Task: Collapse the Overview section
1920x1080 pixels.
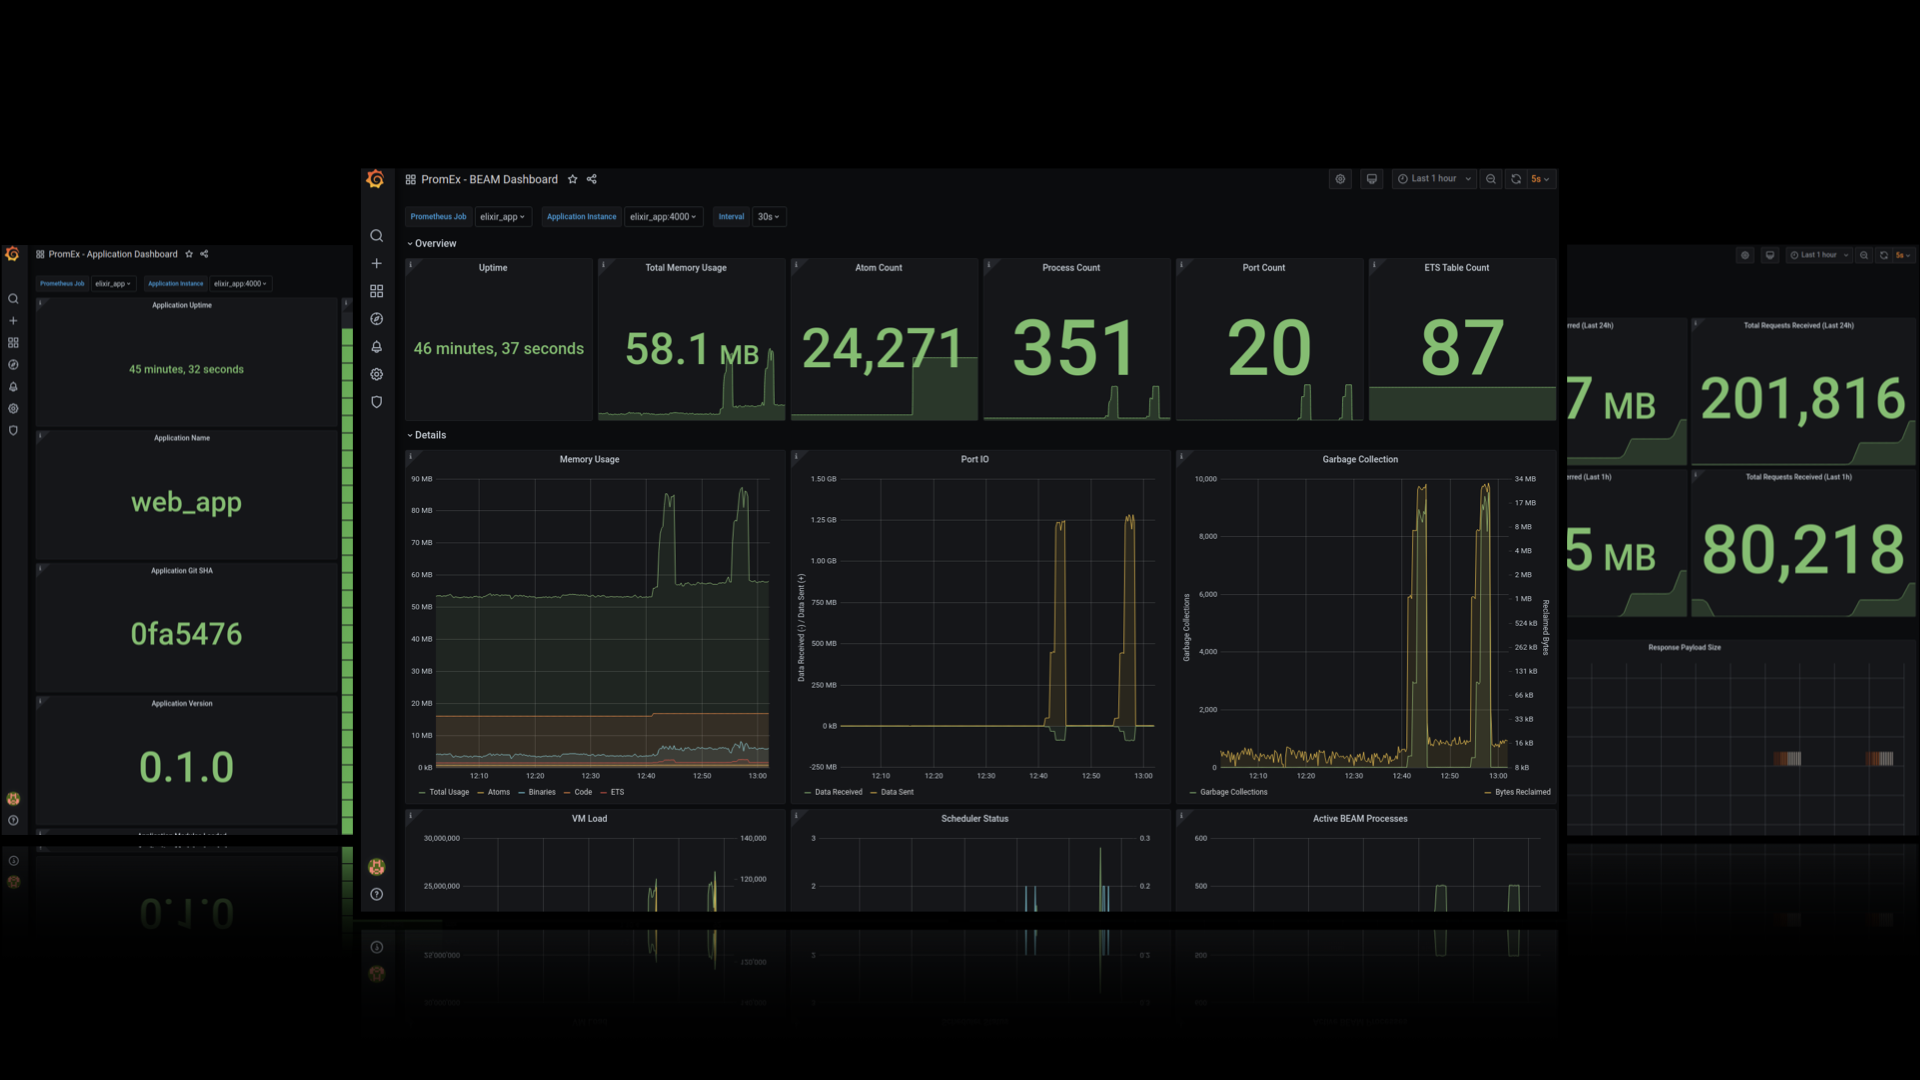Action: 432,243
